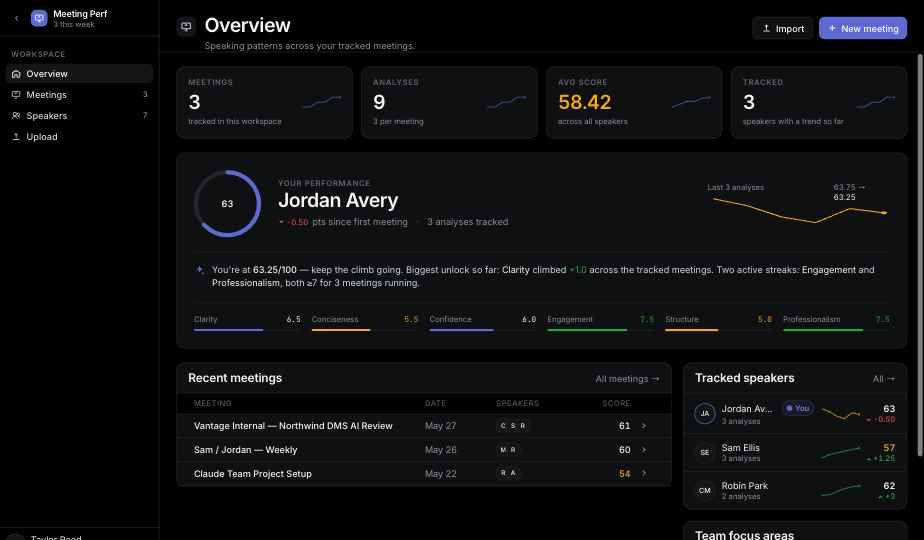Click the CM avatar for Robin Park
This screenshot has width=924, height=540.
705,490
